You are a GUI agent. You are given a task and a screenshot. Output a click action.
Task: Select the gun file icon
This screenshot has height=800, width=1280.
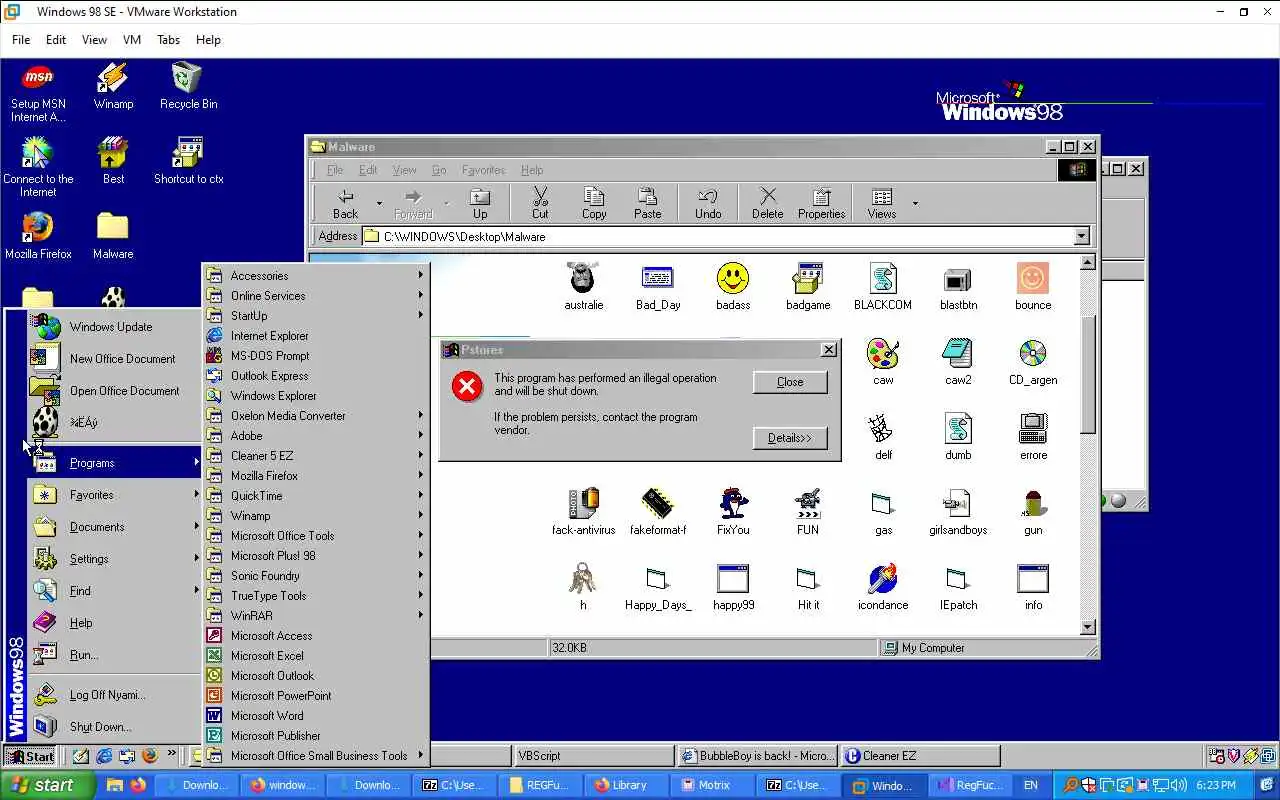click(1033, 505)
